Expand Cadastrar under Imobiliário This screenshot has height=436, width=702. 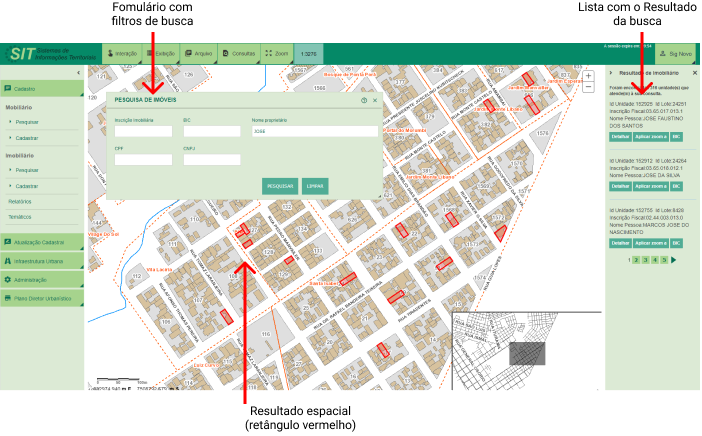[x=27, y=186]
